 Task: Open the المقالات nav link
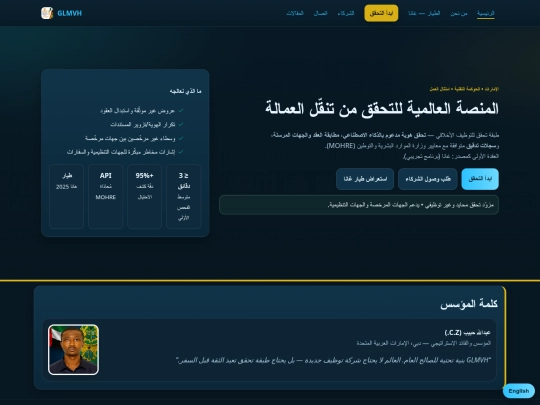point(295,13)
